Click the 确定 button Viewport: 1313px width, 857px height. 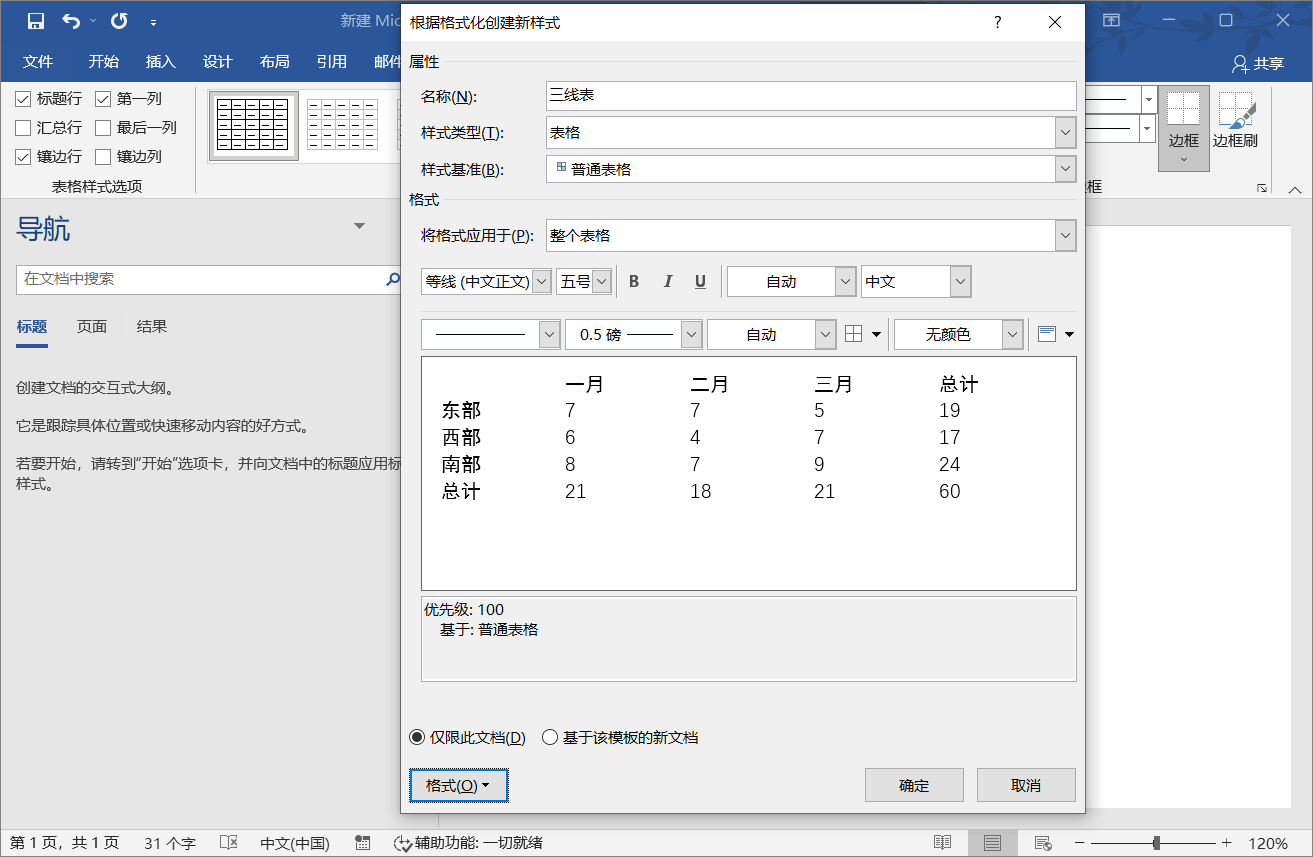point(914,785)
